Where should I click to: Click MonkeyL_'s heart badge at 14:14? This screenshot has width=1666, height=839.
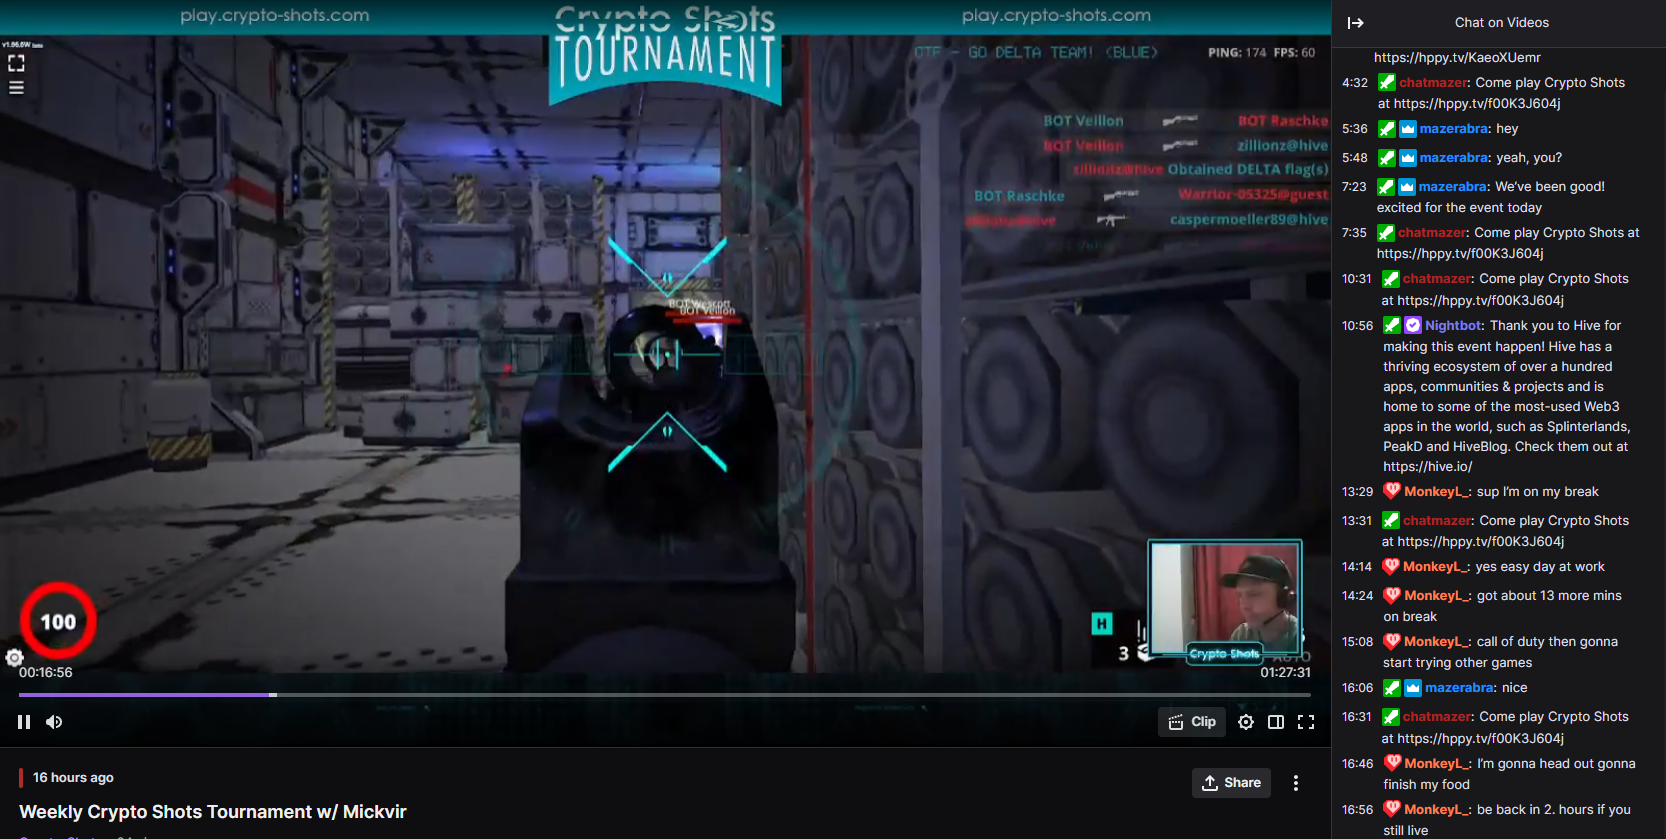[1391, 566]
